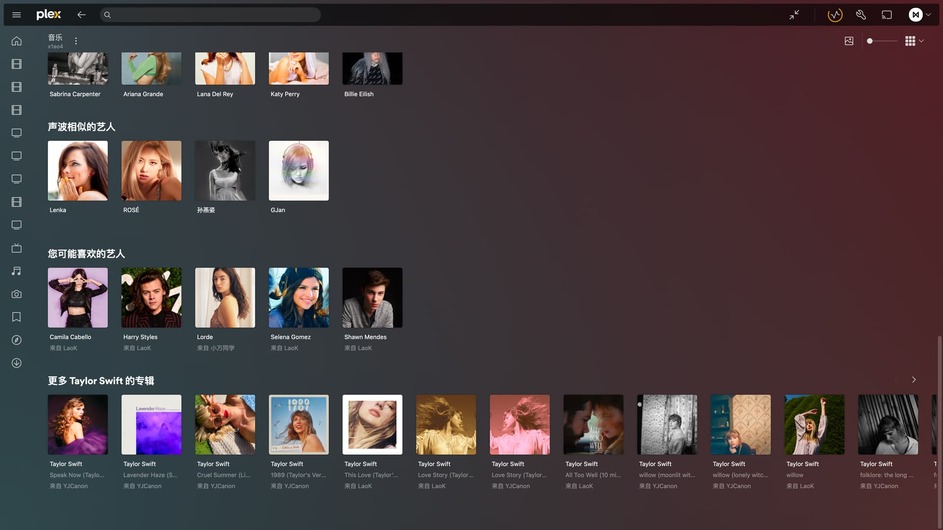Screen dimensions: 943x530
Task: Open the folklore: the long pond album cover
Action: pyautogui.click(x=888, y=425)
